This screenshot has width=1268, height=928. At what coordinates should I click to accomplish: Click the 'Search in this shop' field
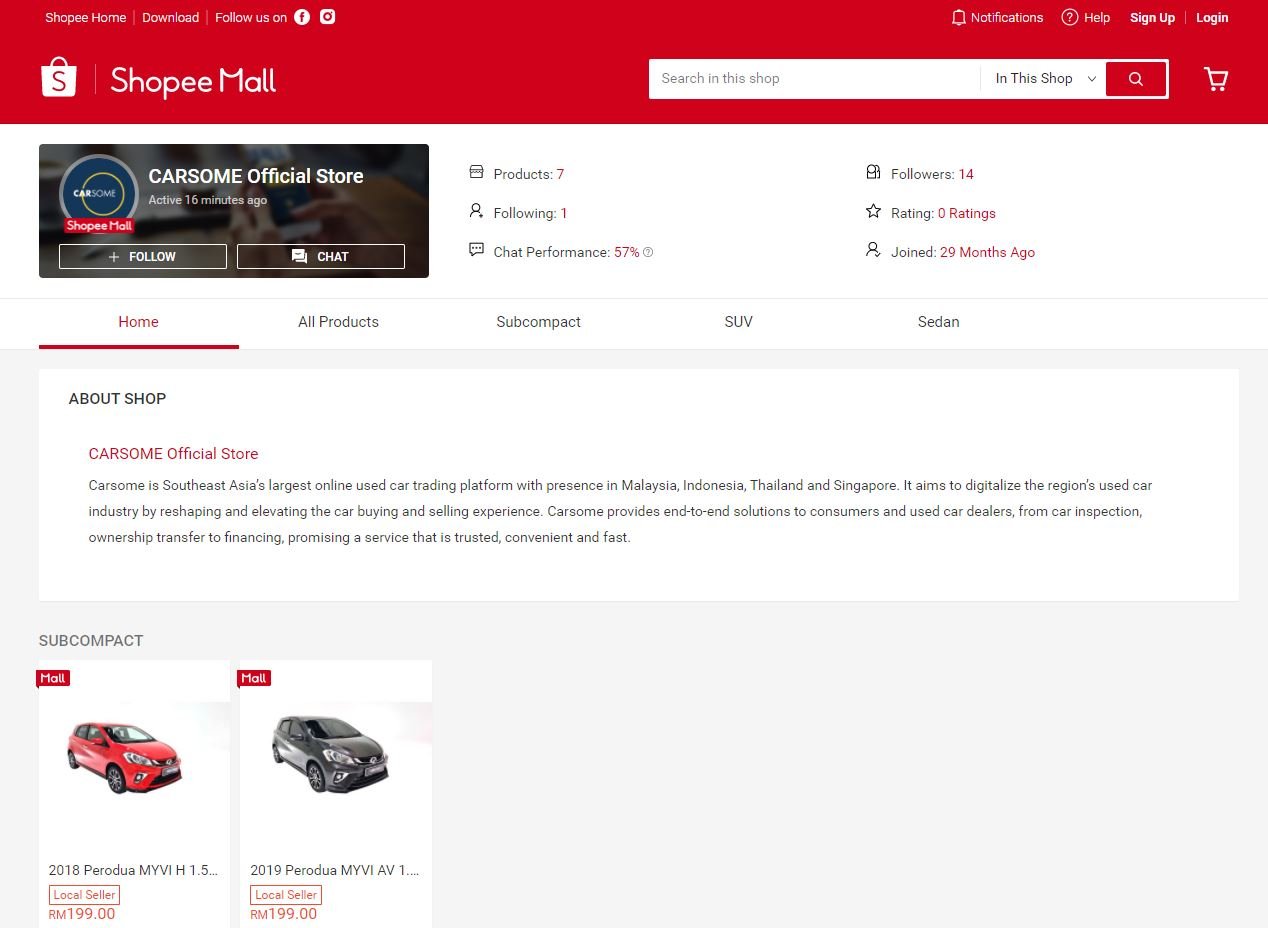click(813, 79)
